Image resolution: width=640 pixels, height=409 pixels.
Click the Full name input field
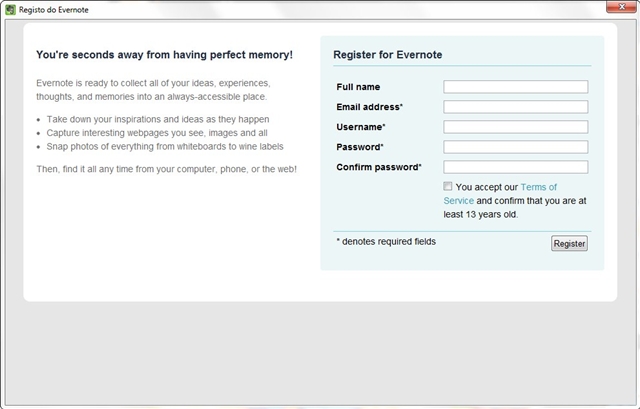coord(516,87)
